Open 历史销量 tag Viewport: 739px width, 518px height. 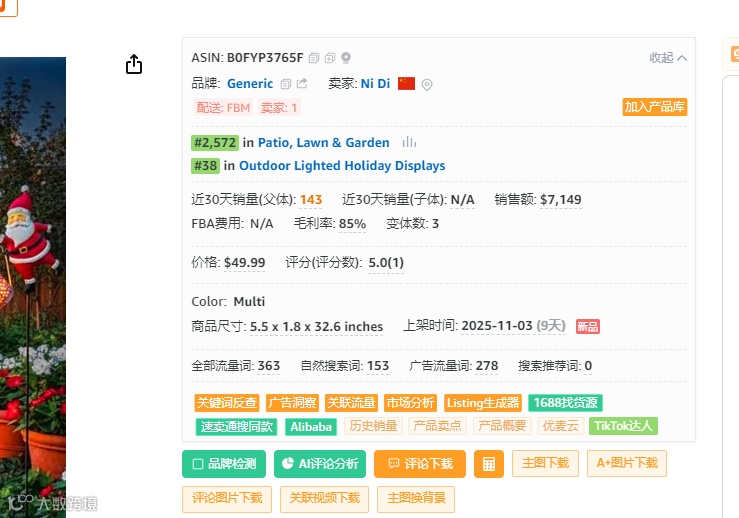click(x=373, y=426)
